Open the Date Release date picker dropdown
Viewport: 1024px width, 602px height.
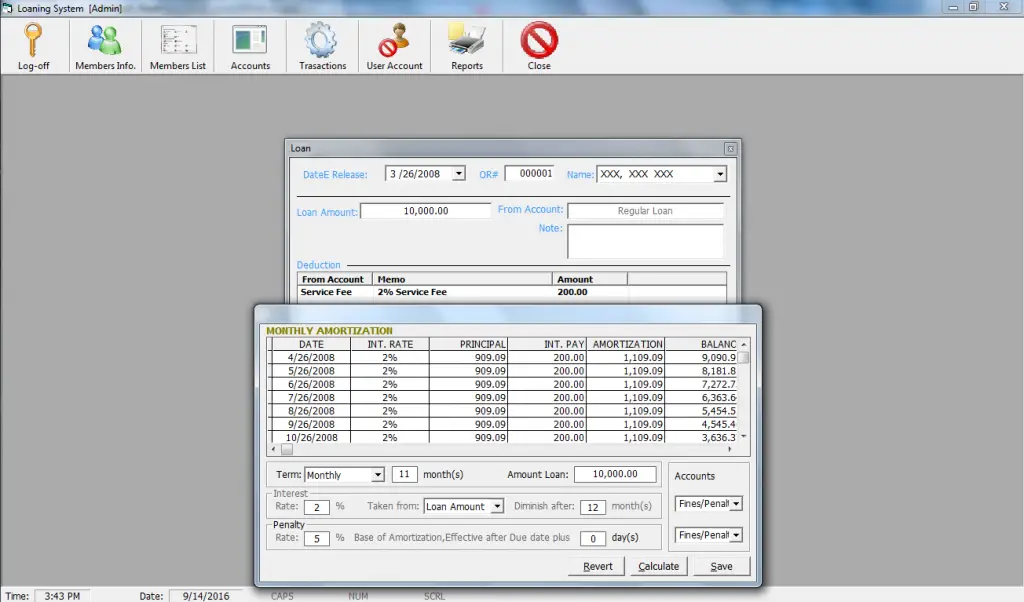coord(459,172)
